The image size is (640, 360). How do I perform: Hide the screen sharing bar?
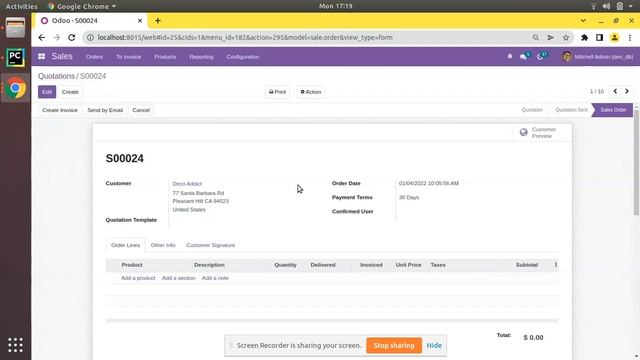434,345
